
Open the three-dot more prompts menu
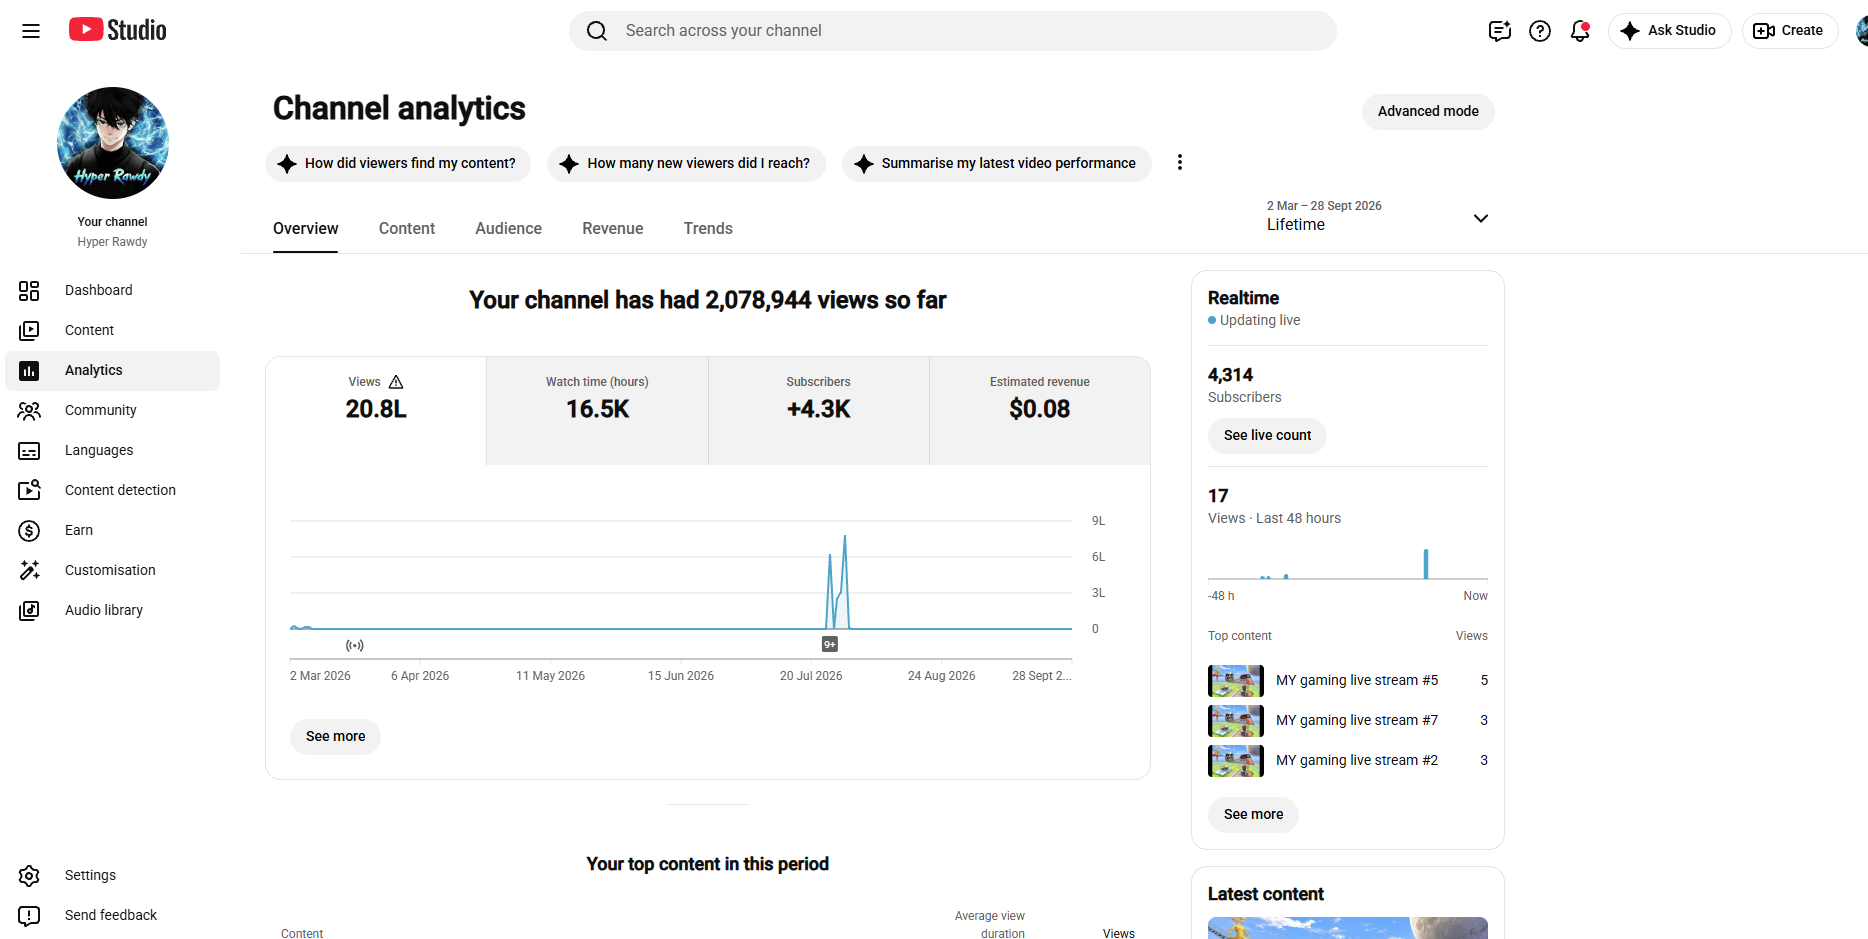1180,162
